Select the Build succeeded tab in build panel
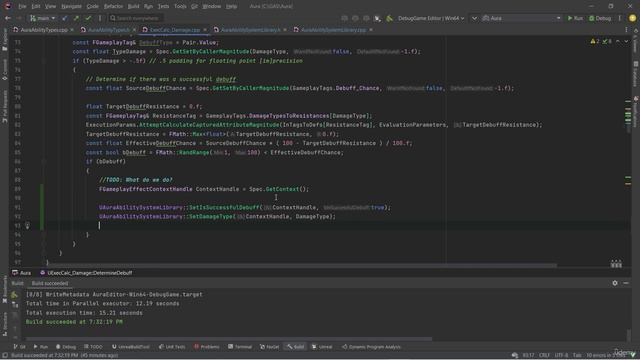The height and width of the screenshot is (360, 640). tap(50, 283)
